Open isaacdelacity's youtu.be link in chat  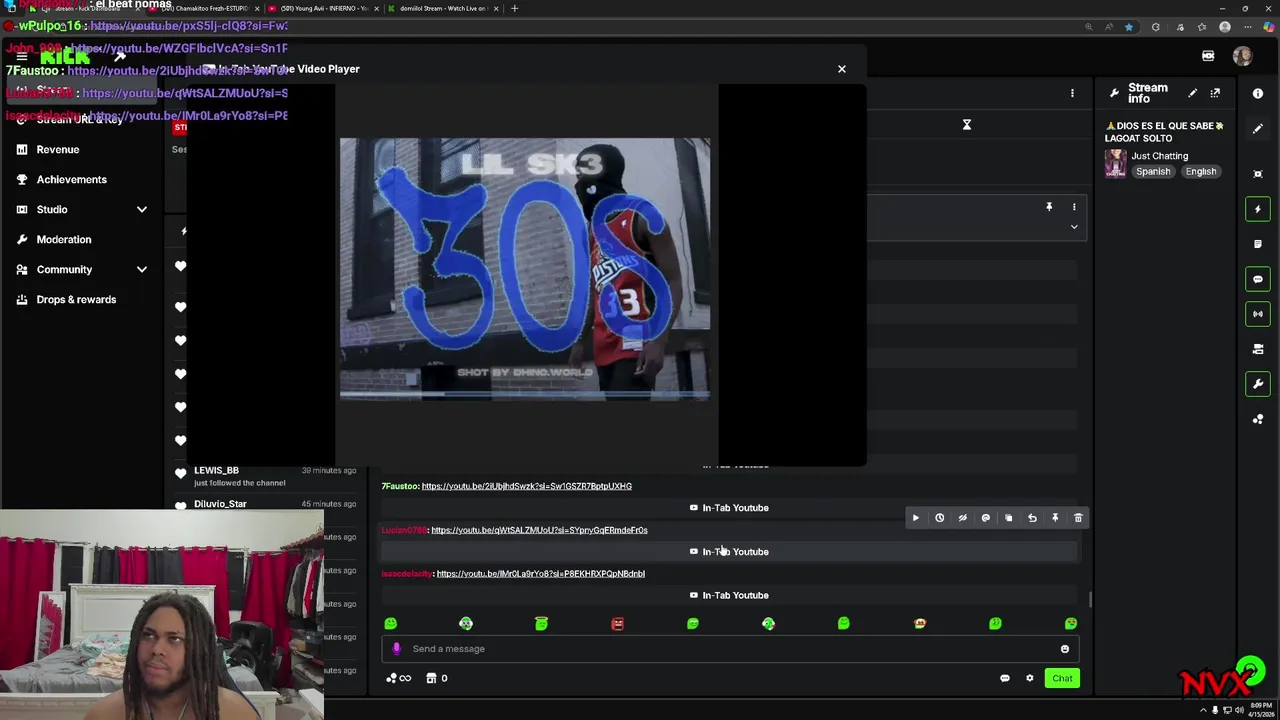coord(540,574)
